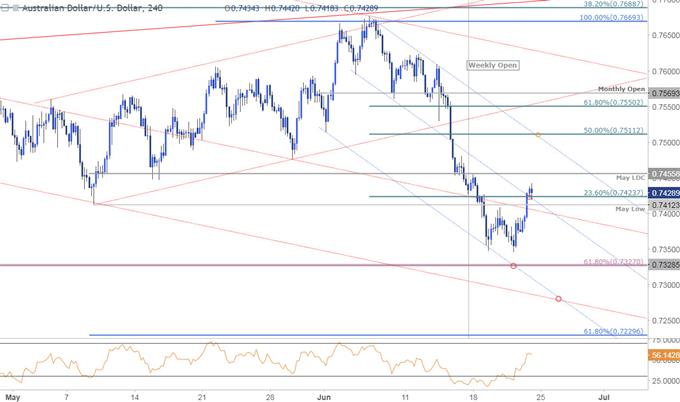Click the high value H0.74420
The image size is (680, 402).
[281, 8]
